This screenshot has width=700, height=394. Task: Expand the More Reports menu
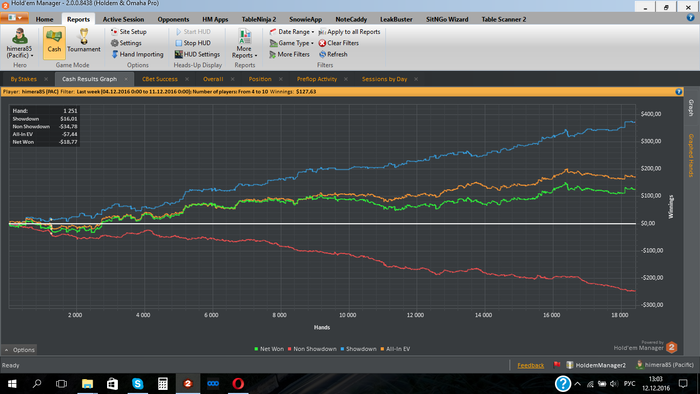244,43
